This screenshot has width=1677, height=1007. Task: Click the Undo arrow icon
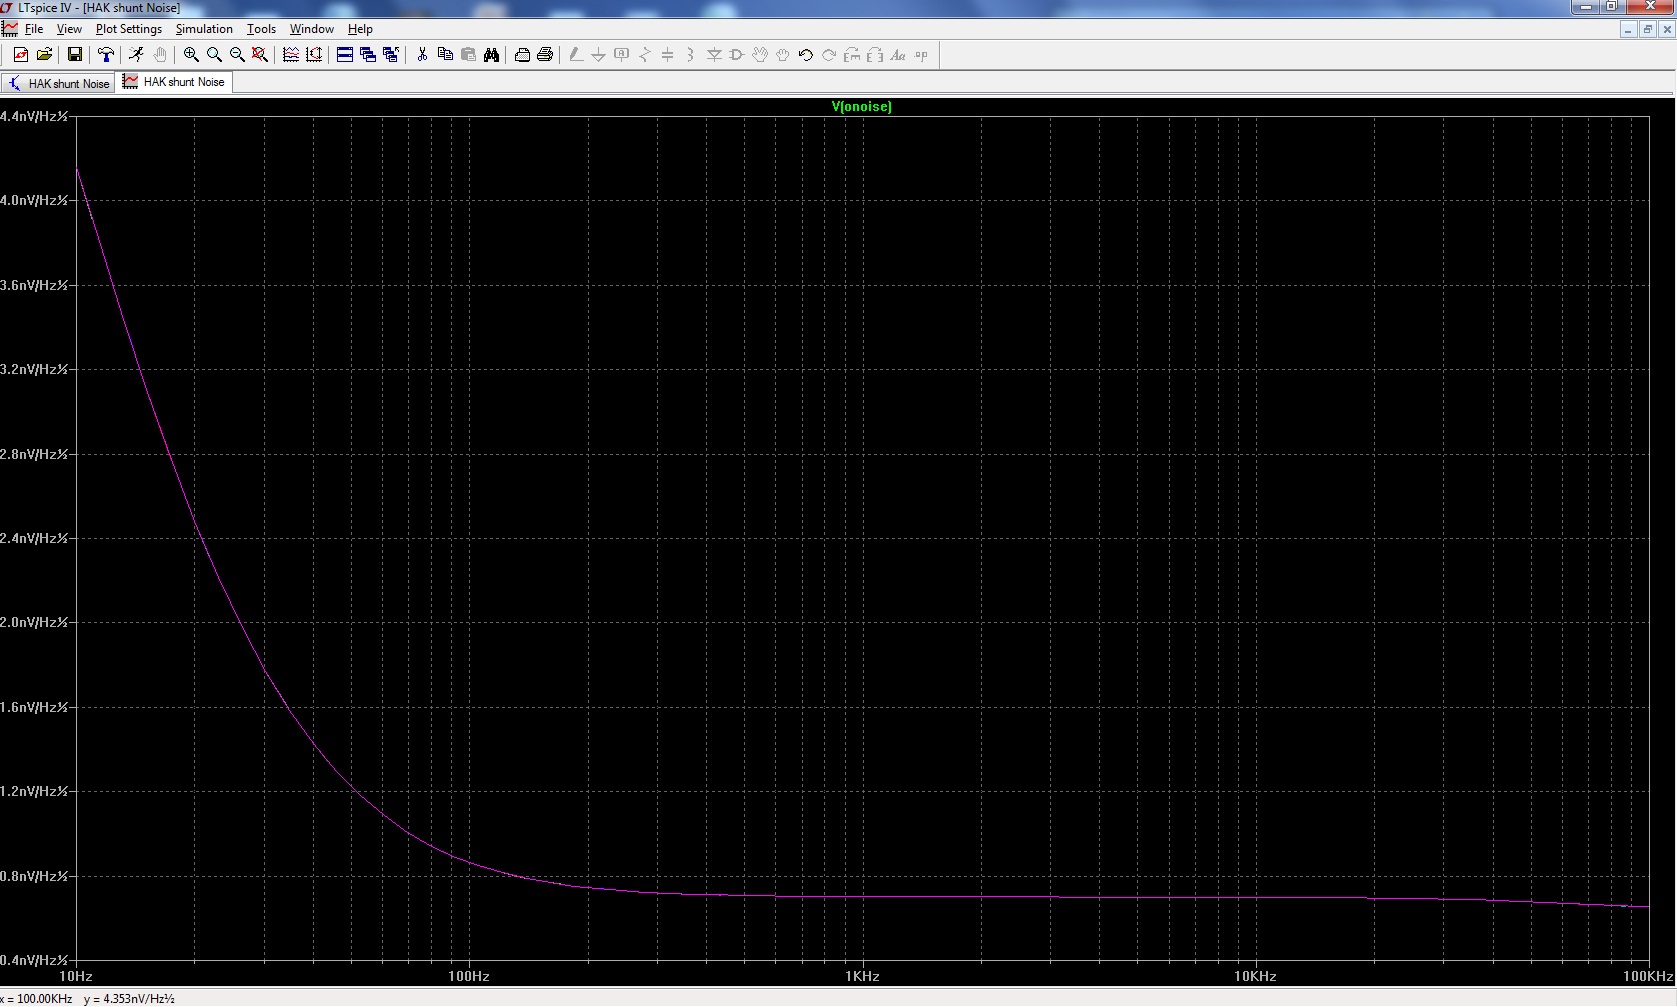[806, 55]
